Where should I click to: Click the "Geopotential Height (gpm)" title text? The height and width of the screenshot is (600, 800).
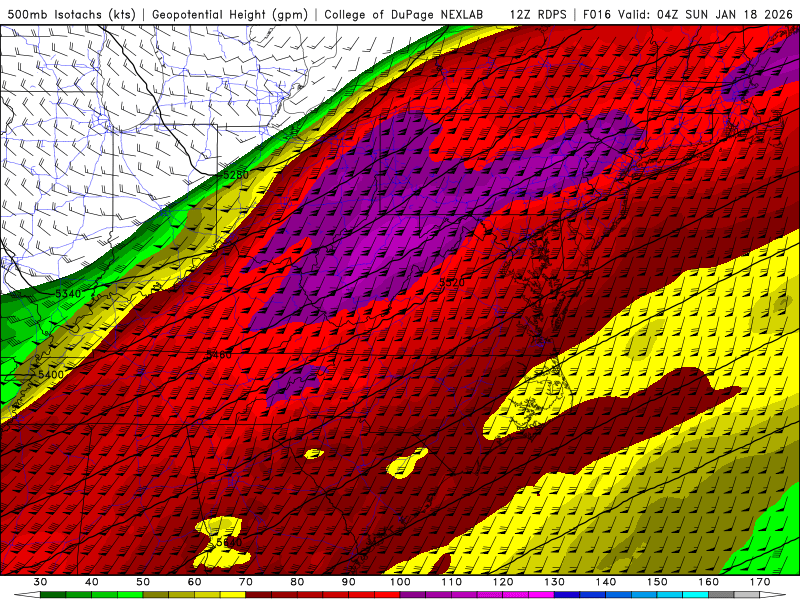pos(230,14)
